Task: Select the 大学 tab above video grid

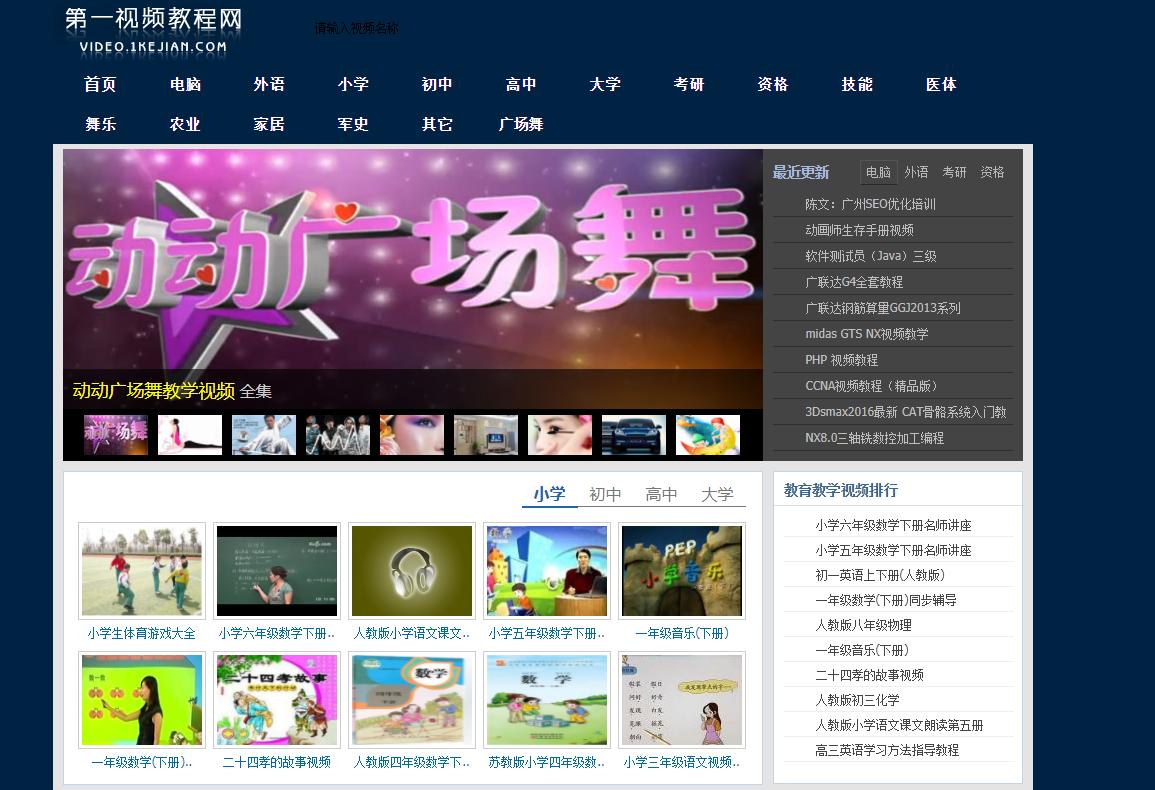Action: 718,493
